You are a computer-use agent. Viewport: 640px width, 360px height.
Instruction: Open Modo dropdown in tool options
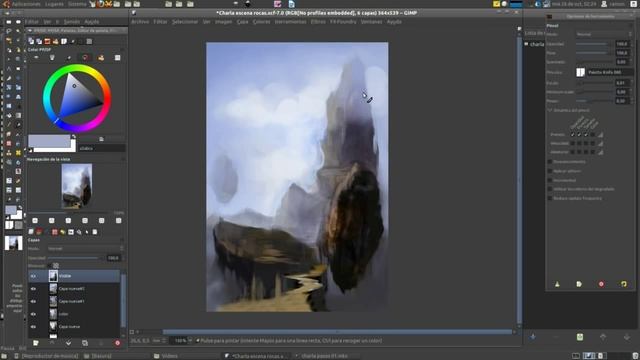tap(604, 34)
